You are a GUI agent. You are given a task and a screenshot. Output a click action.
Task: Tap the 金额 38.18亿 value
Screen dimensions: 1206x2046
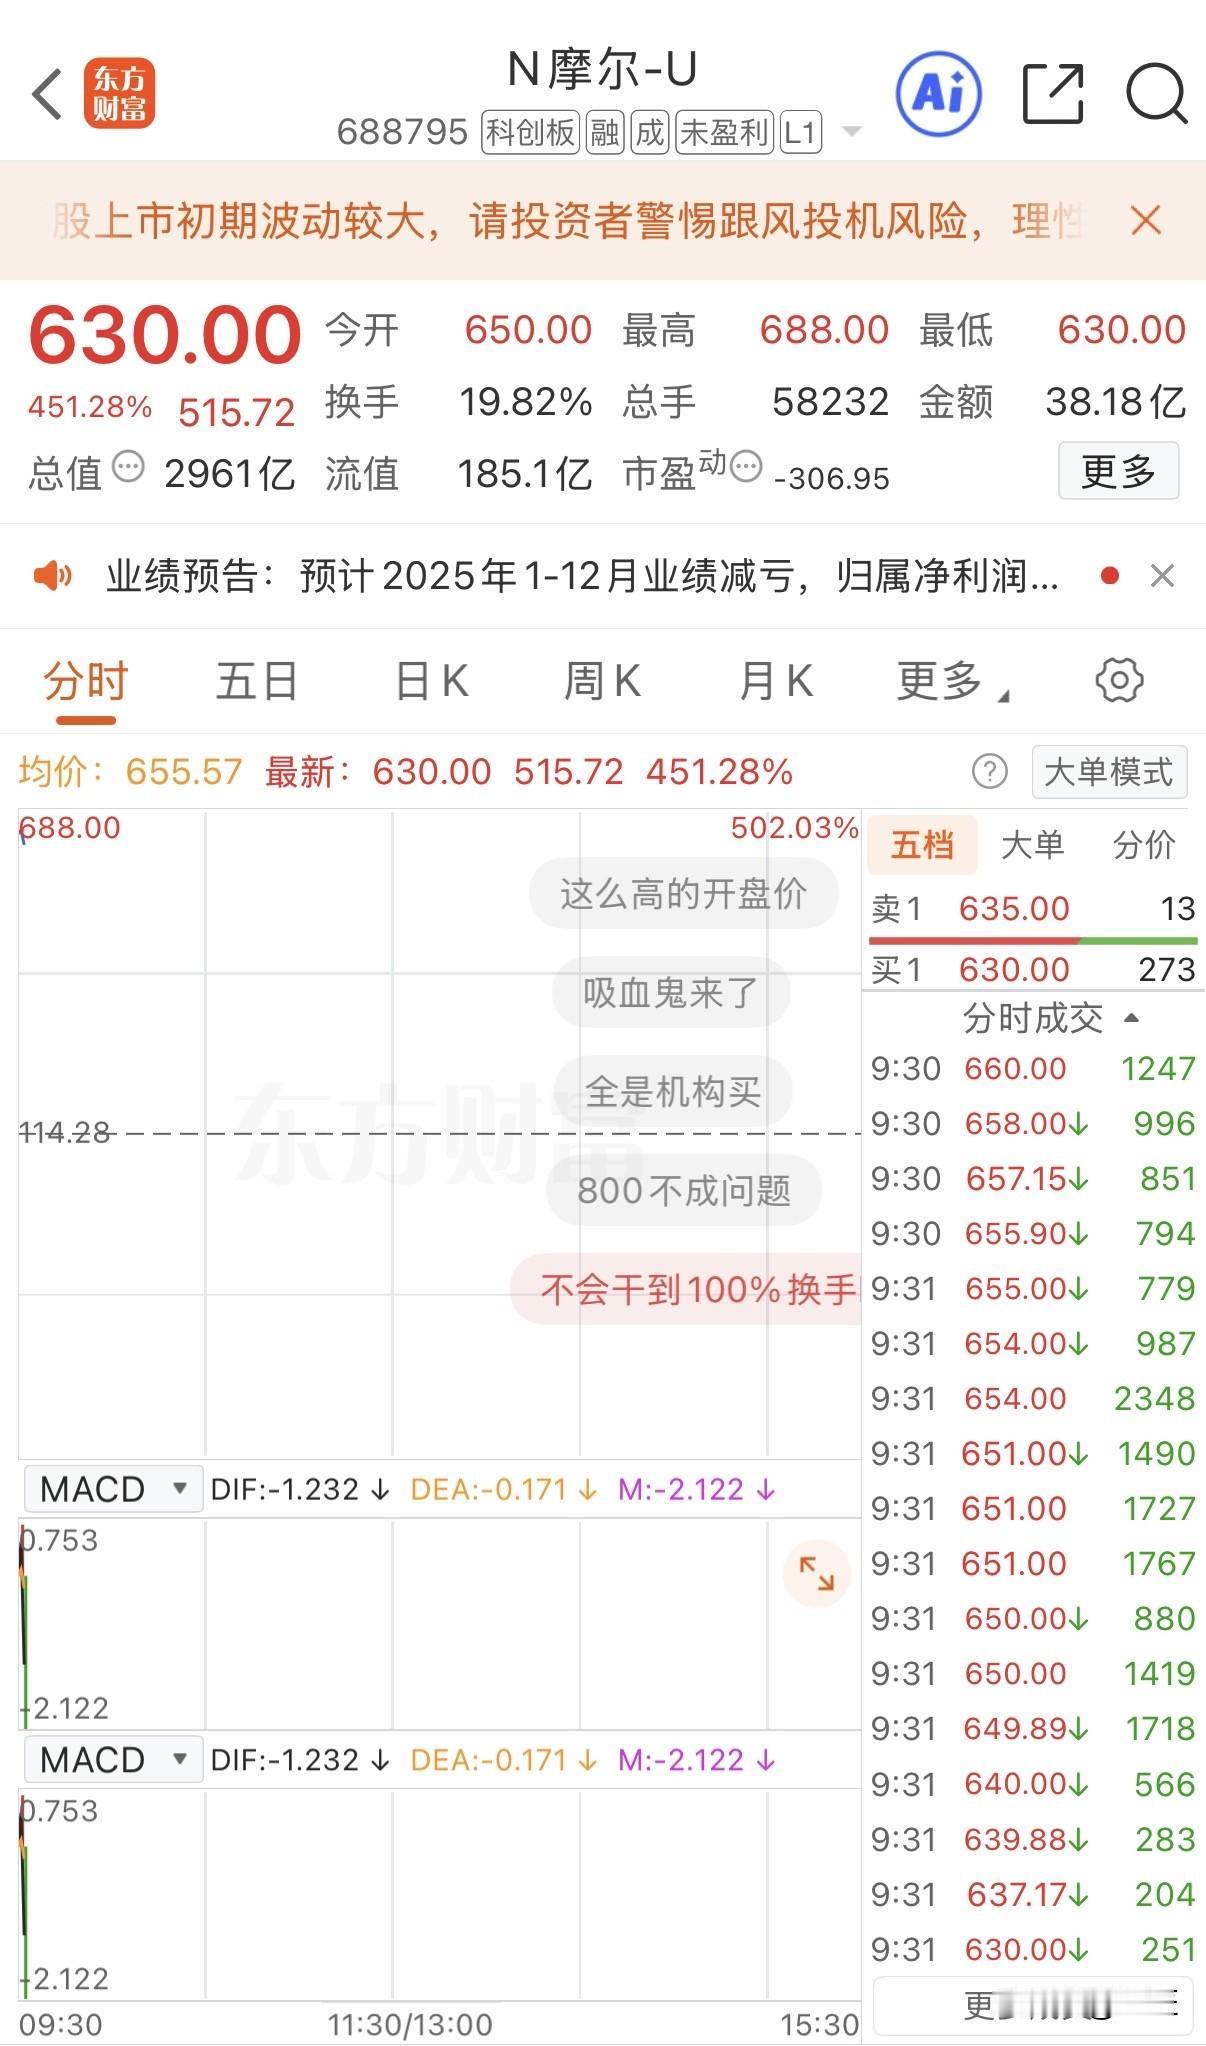click(1115, 402)
